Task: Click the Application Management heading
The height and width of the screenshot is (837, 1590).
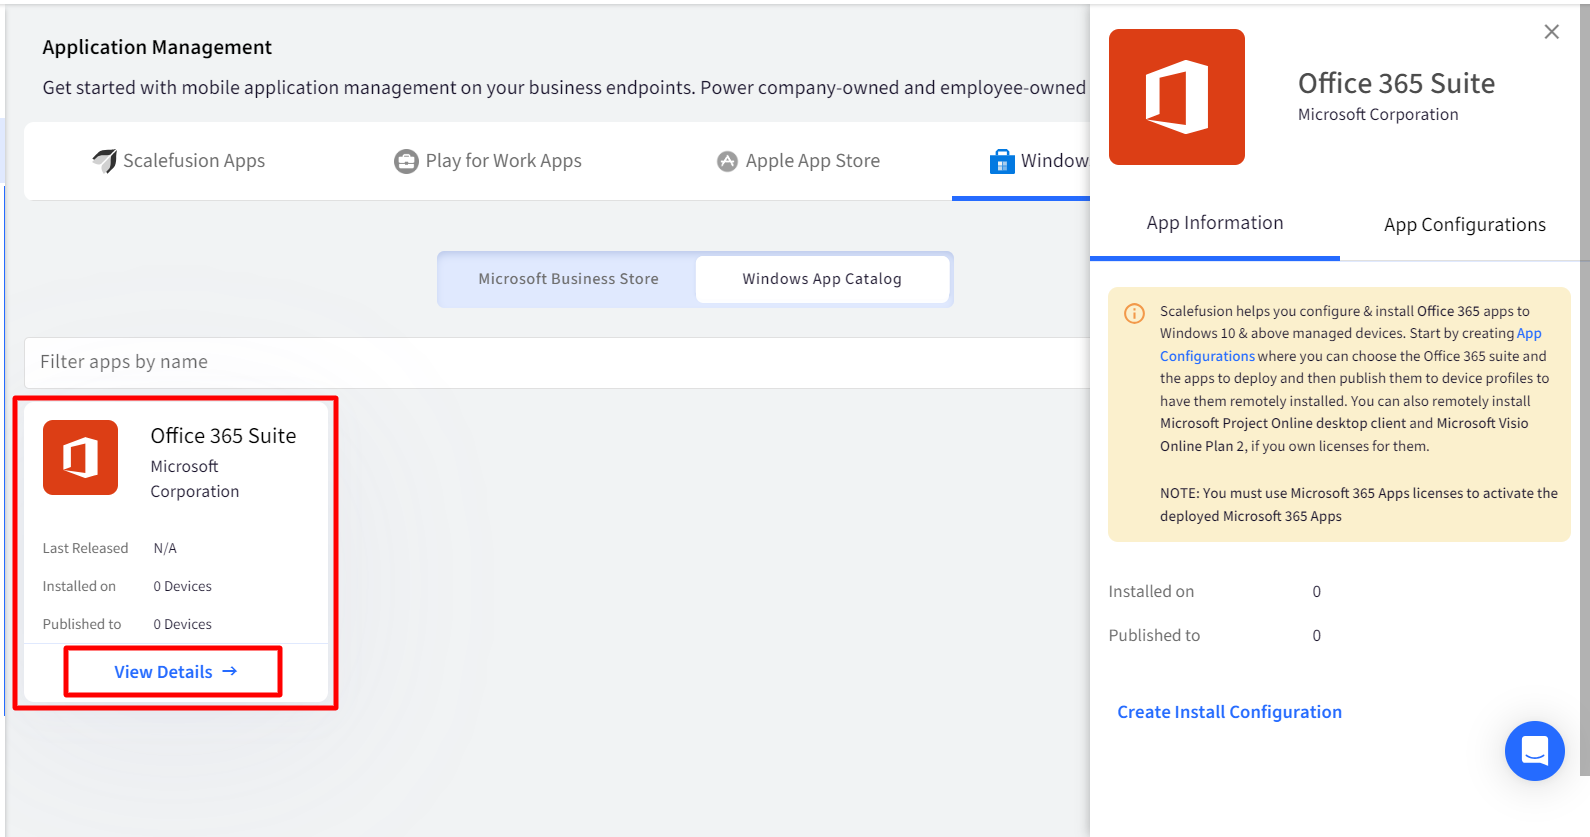Action: (157, 47)
